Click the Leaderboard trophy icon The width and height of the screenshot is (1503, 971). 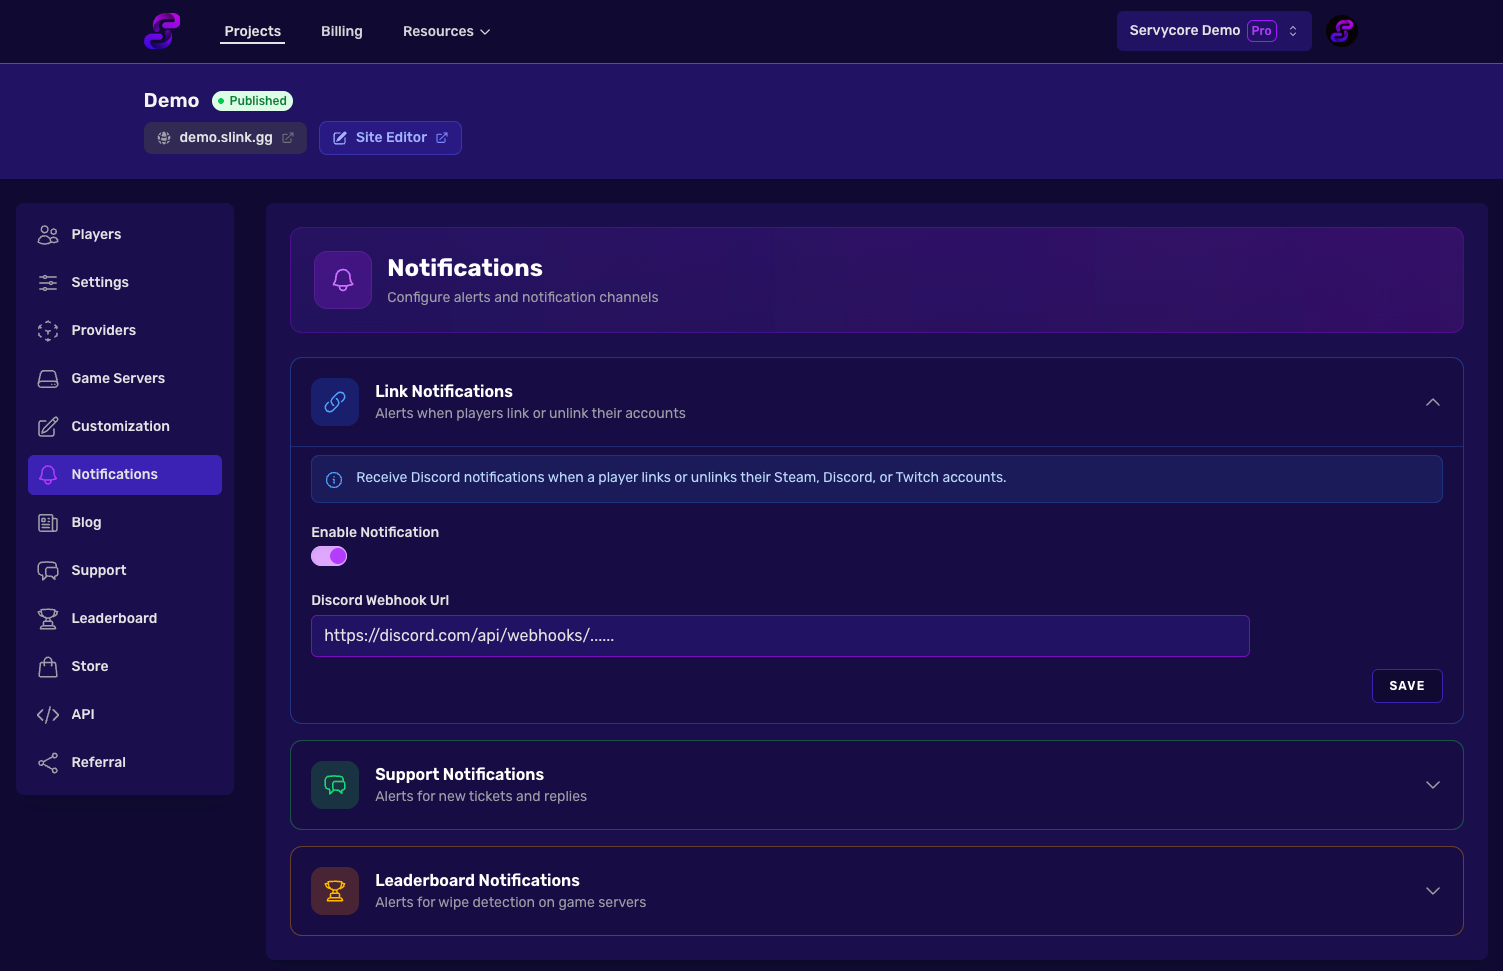pos(47,618)
